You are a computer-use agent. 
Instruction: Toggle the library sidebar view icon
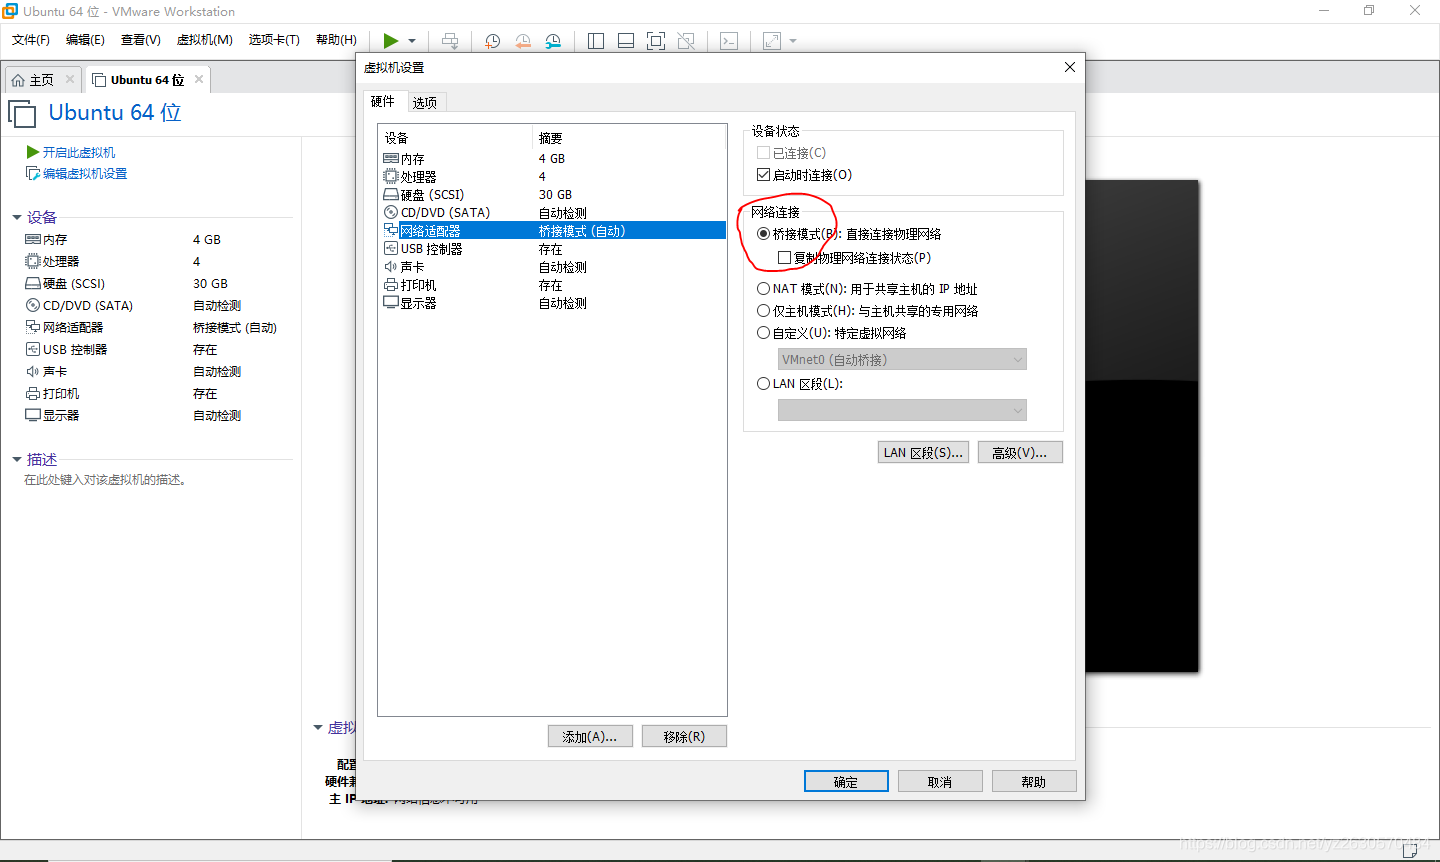(596, 41)
